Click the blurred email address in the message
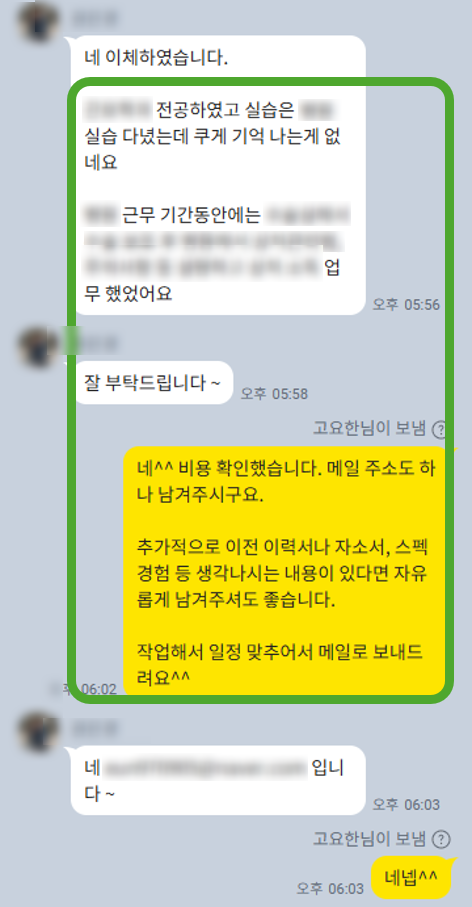472x907 pixels. coord(205,768)
